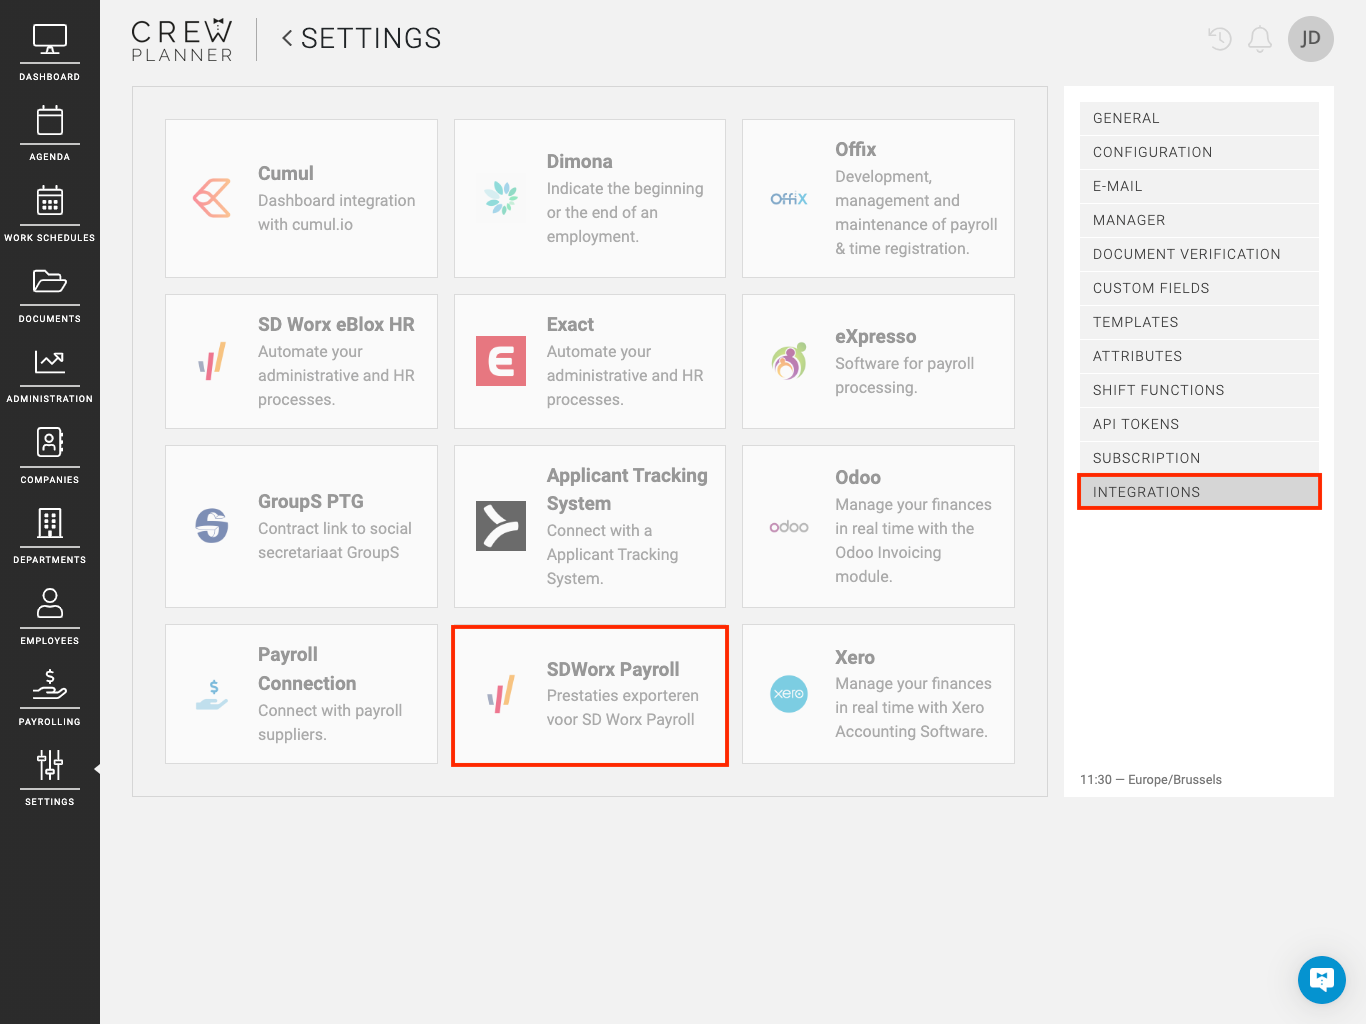Open Work Schedules in the sidebar

pos(49,213)
